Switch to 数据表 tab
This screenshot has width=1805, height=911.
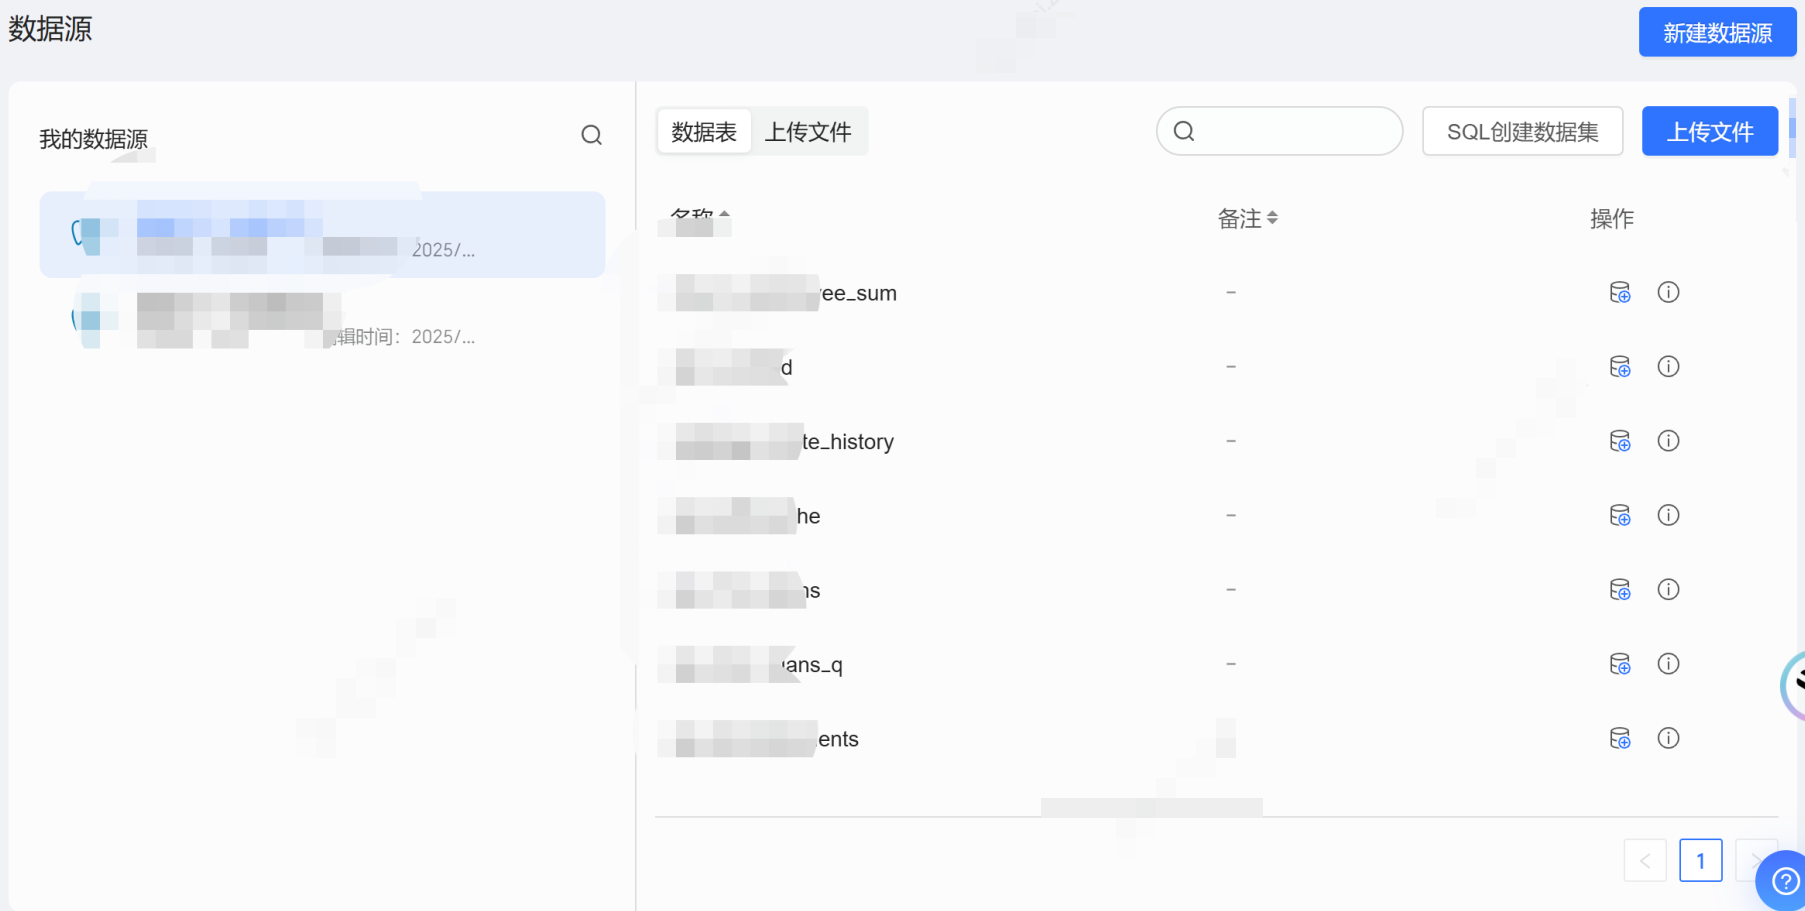704,132
